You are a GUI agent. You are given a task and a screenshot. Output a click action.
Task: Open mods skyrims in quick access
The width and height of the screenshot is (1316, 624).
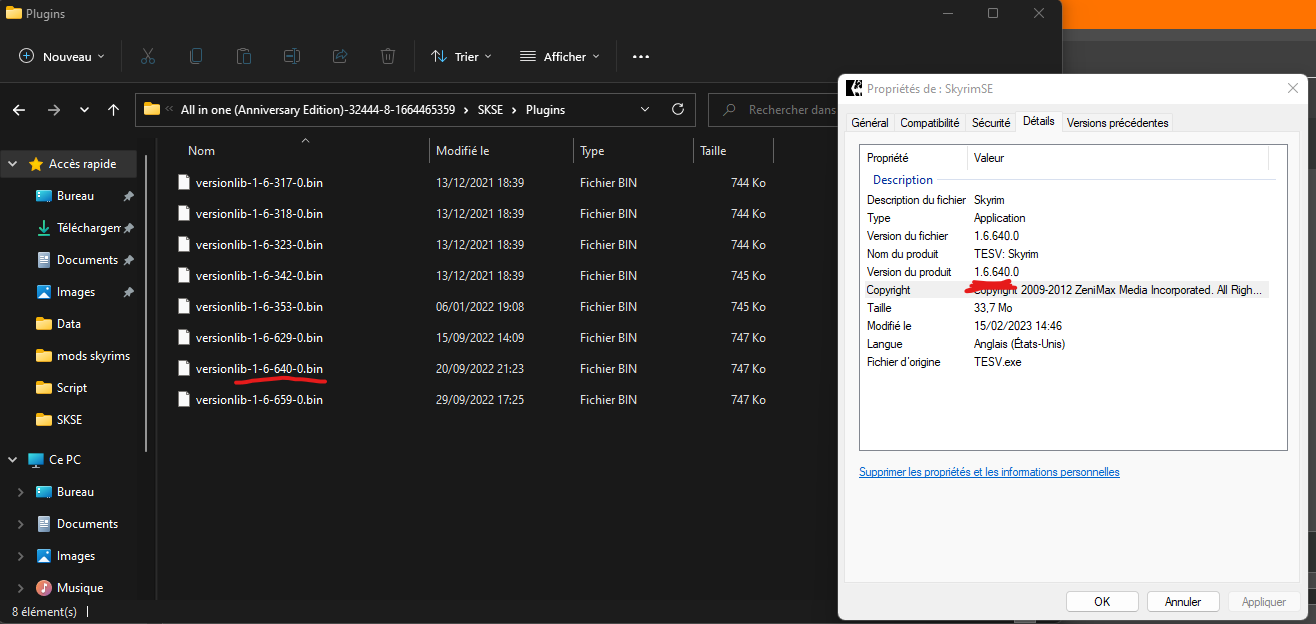[x=93, y=356]
